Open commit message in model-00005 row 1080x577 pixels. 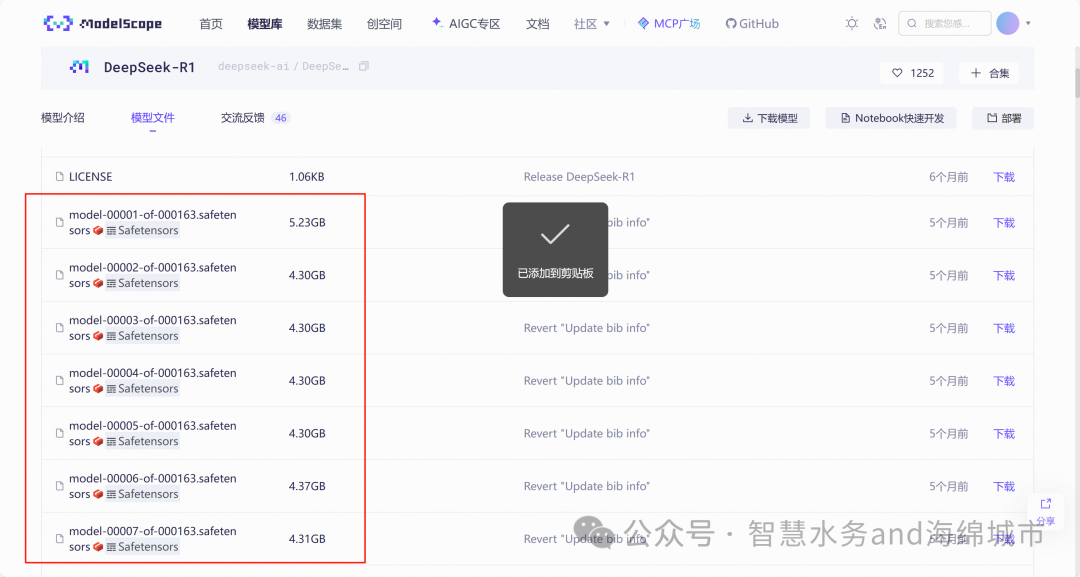point(586,433)
